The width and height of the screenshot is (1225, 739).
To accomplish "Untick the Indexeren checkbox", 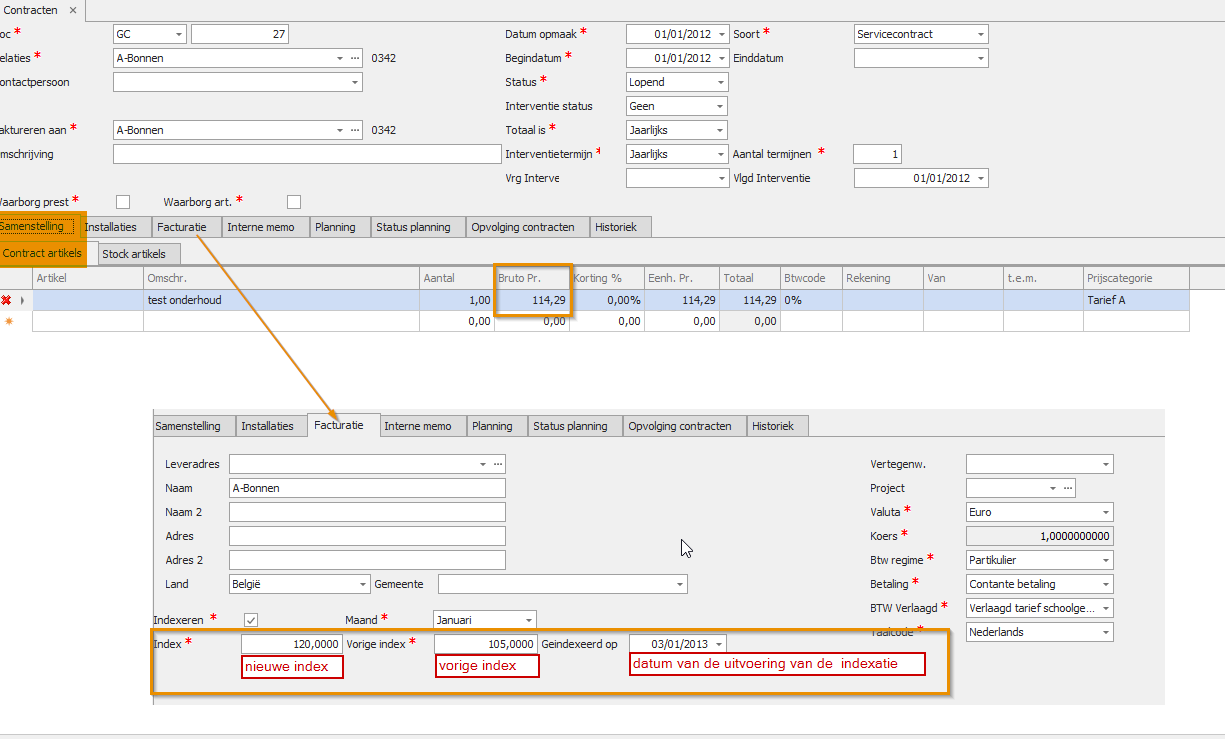I will pyautogui.click(x=251, y=620).
